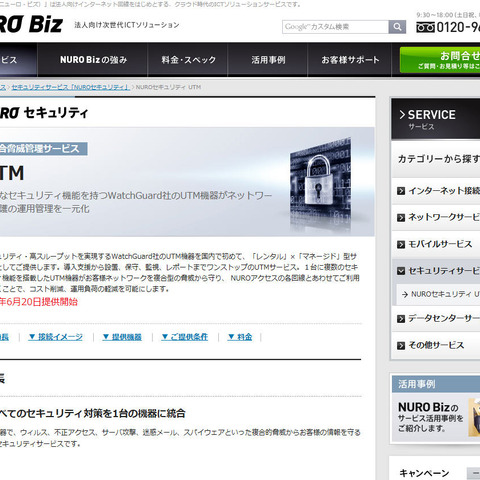Click the すべてのセキュリティ対策を1台の機器に統合 heading

click(x=92, y=414)
